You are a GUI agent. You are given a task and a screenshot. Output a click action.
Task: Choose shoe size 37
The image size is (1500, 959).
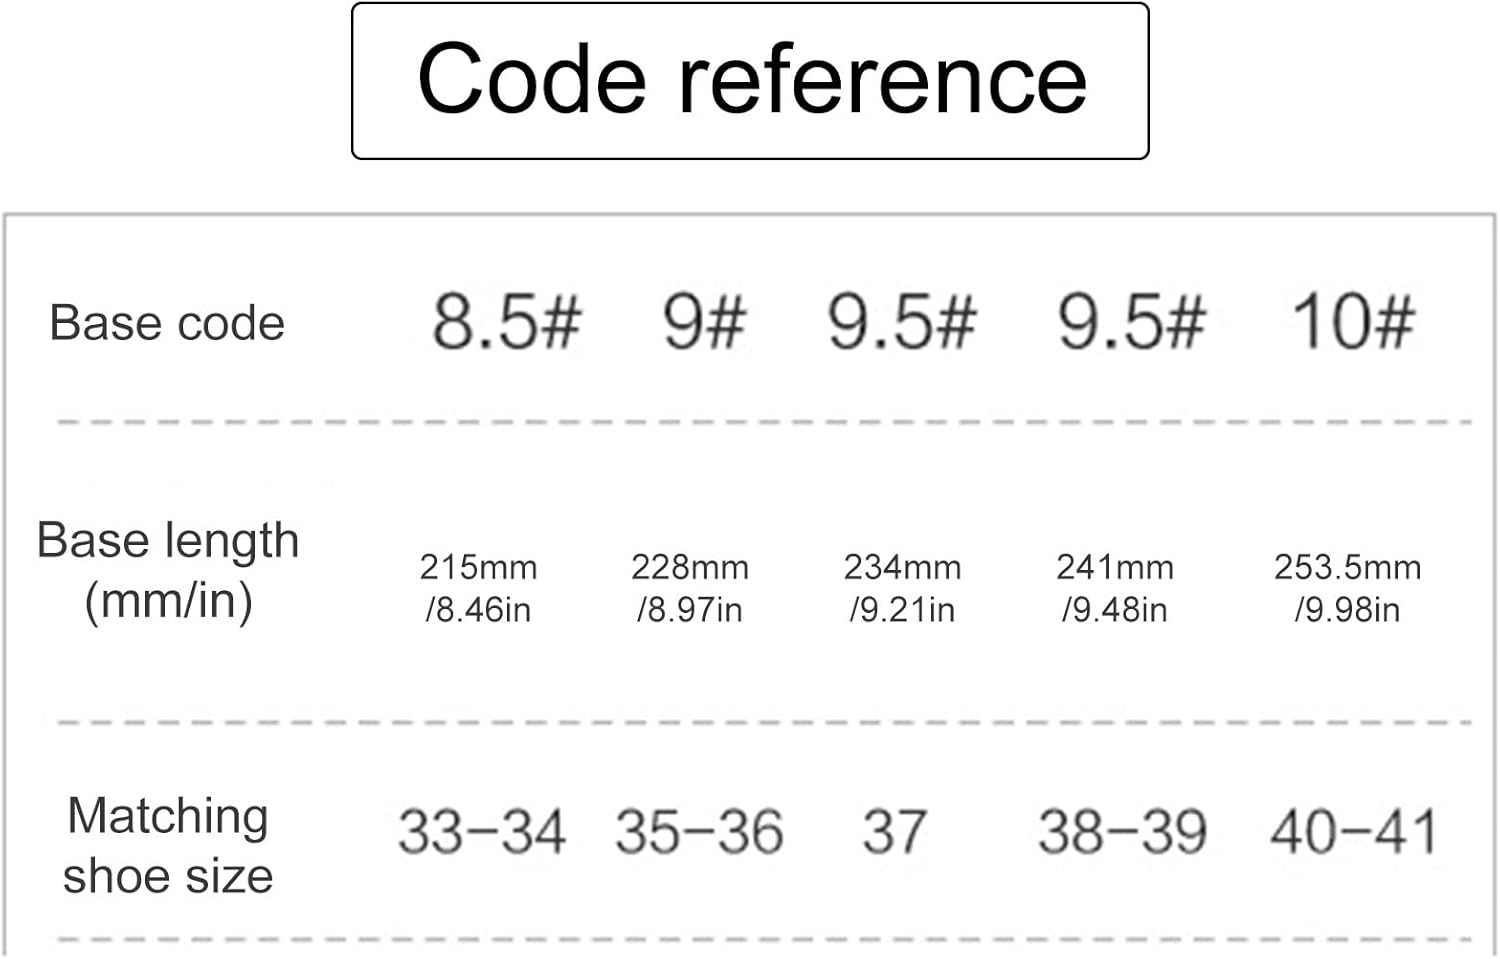pos(894,831)
